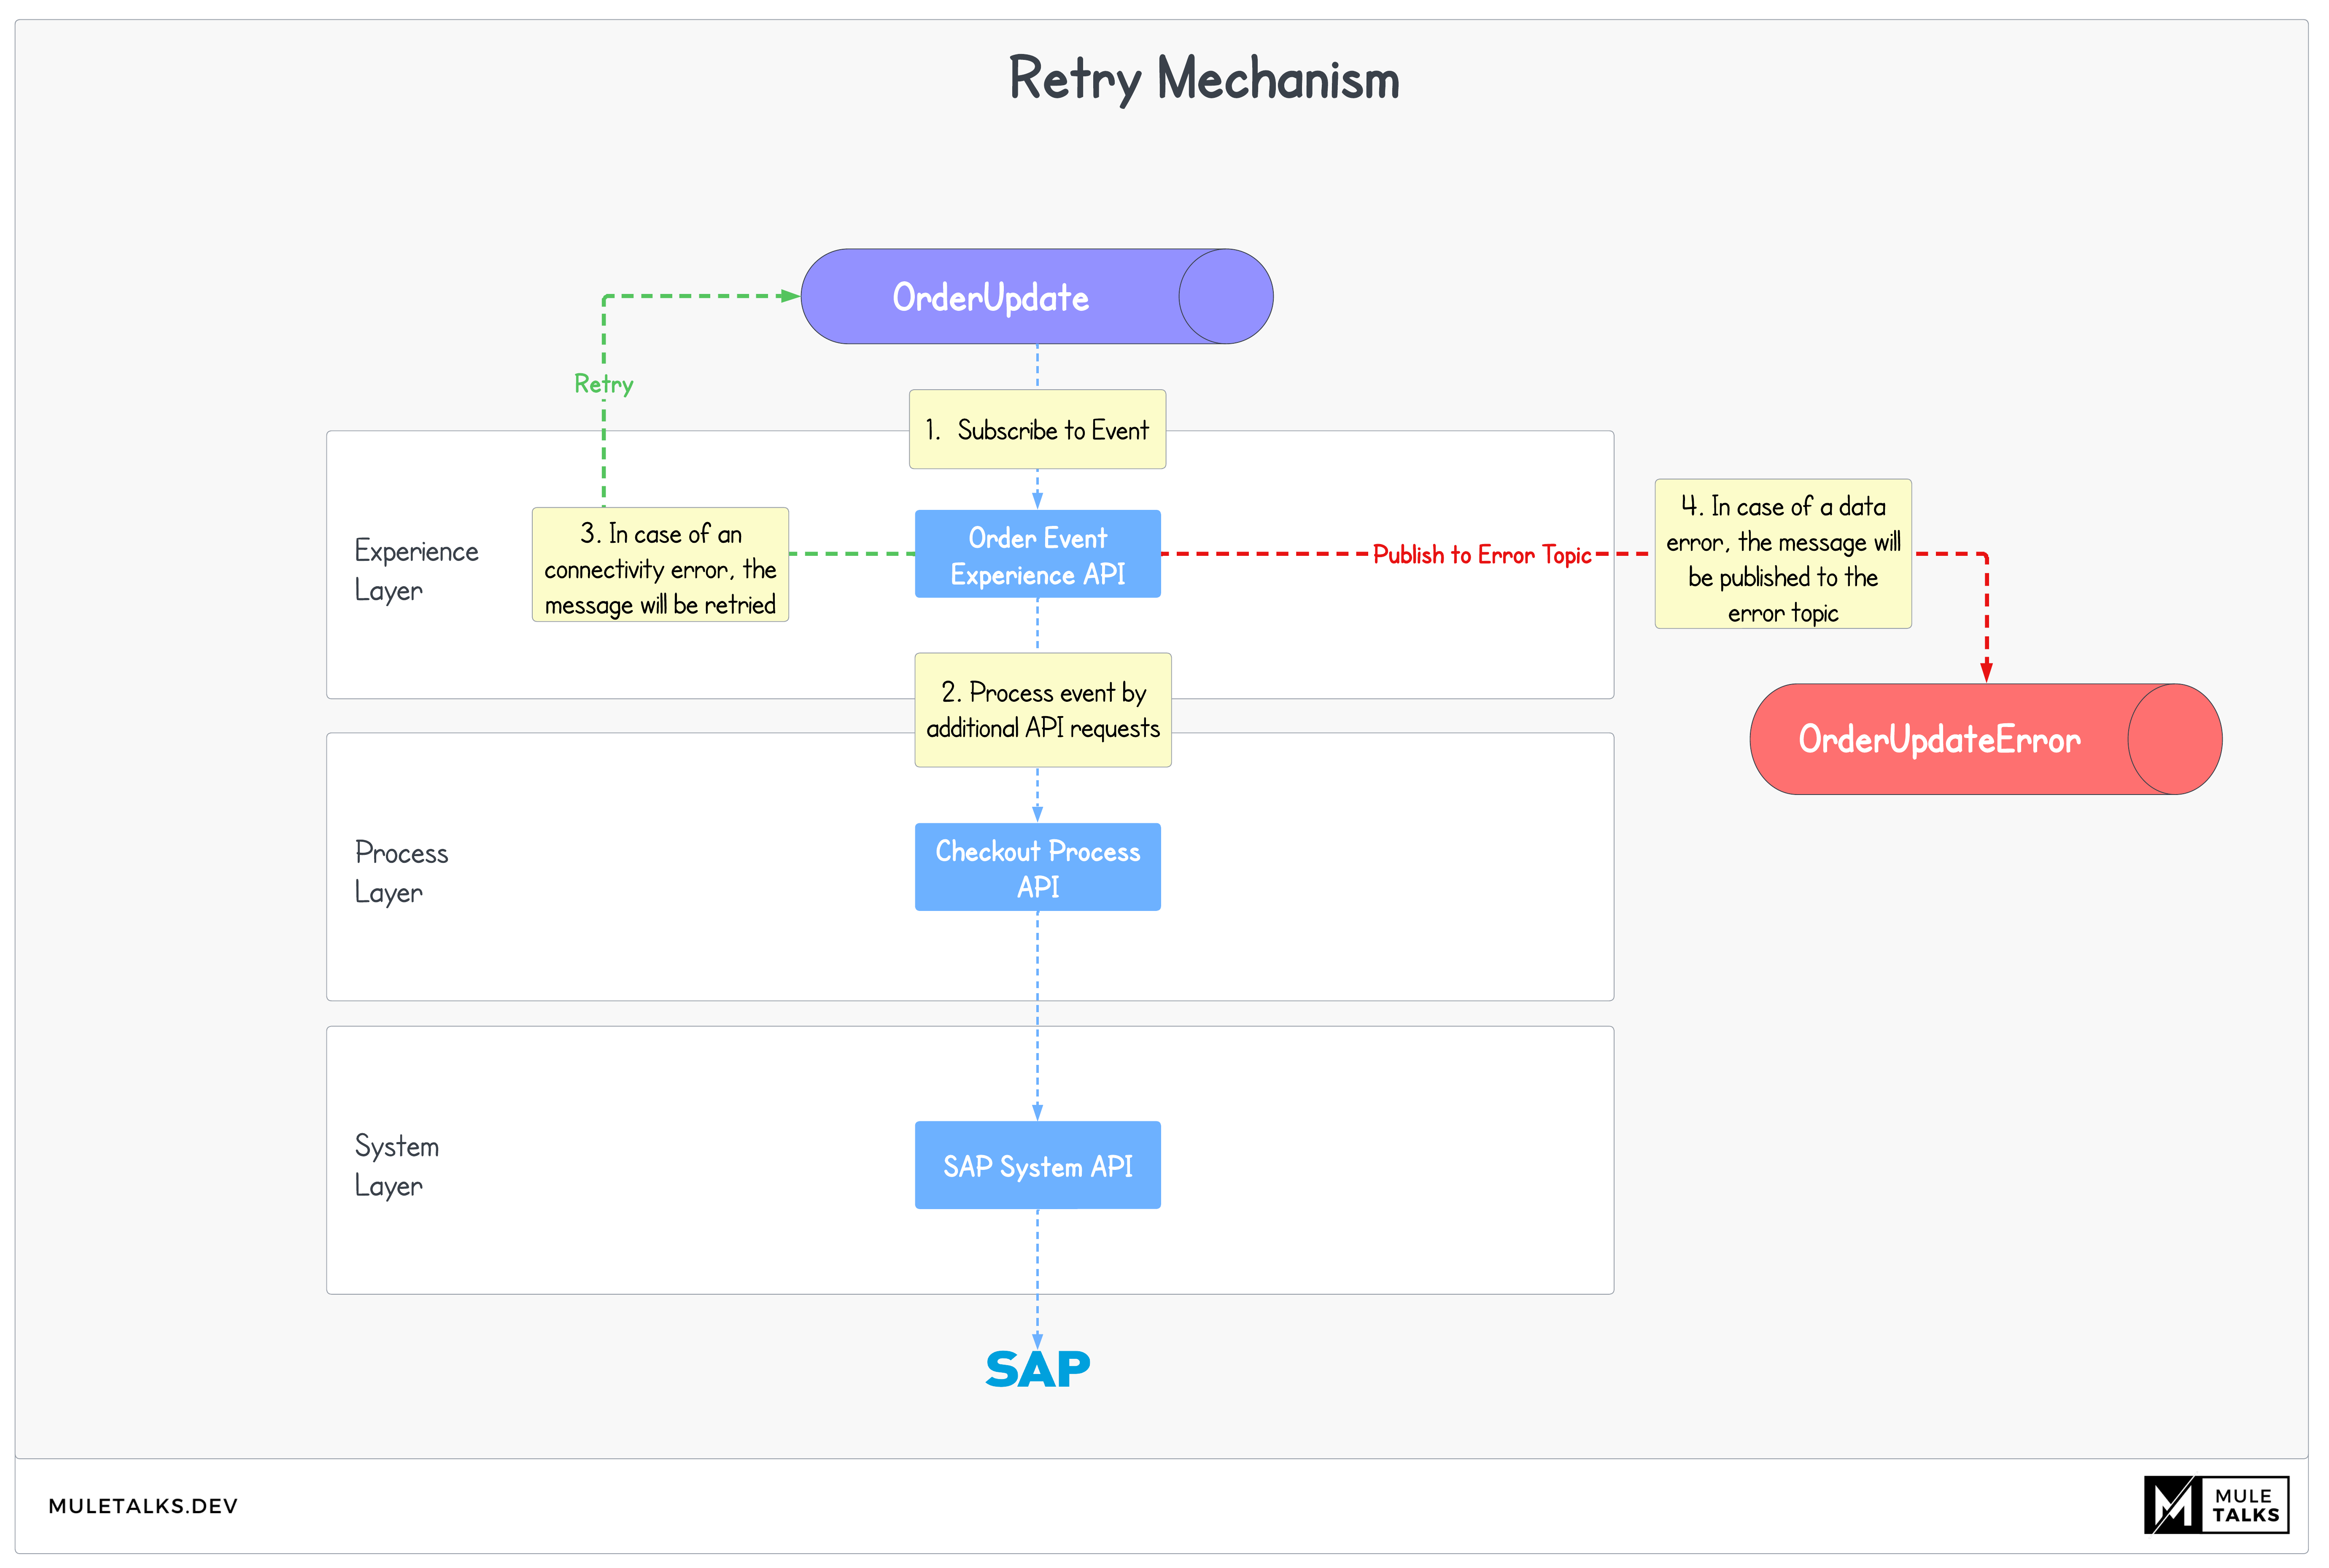Click the connectivity error retry note
Screen dimensions: 2329x1568
coord(660,566)
